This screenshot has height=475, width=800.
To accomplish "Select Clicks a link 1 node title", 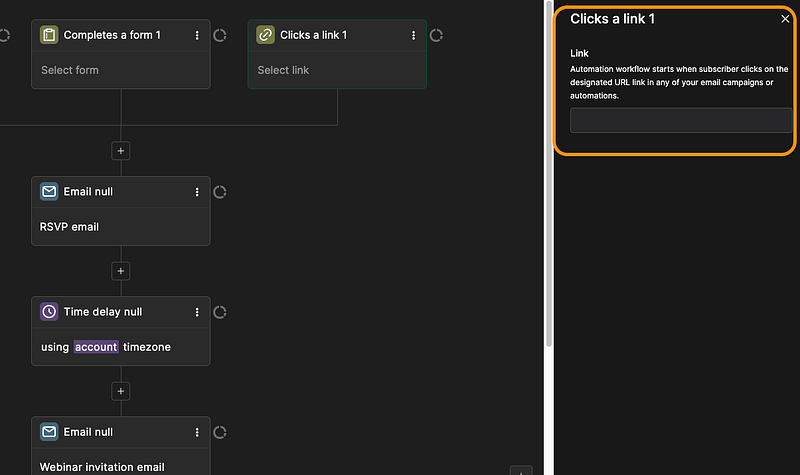I will [313, 35].
